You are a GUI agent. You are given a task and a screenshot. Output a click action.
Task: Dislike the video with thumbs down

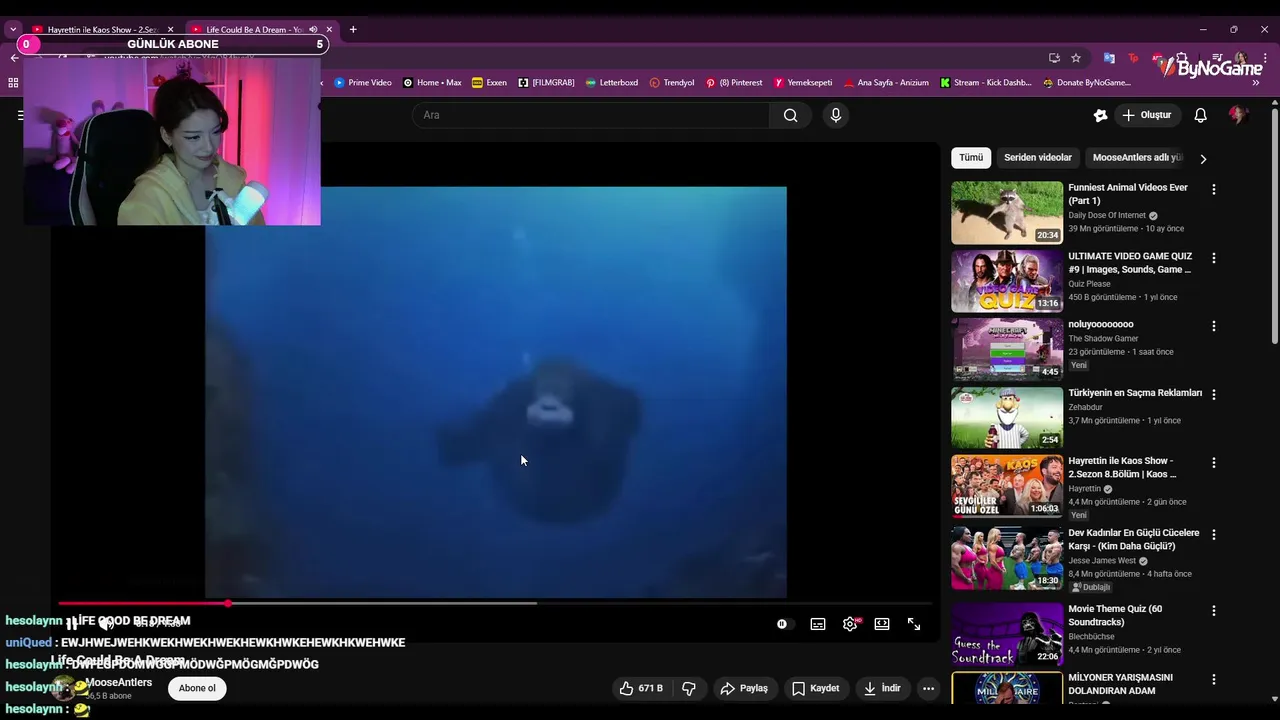click(689, 688)
